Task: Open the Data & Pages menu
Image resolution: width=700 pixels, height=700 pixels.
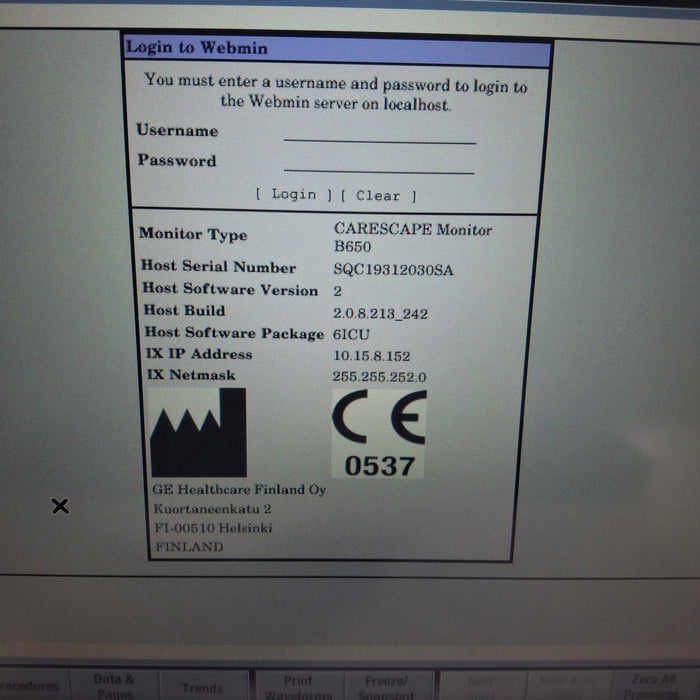Action: click(114, 685)
